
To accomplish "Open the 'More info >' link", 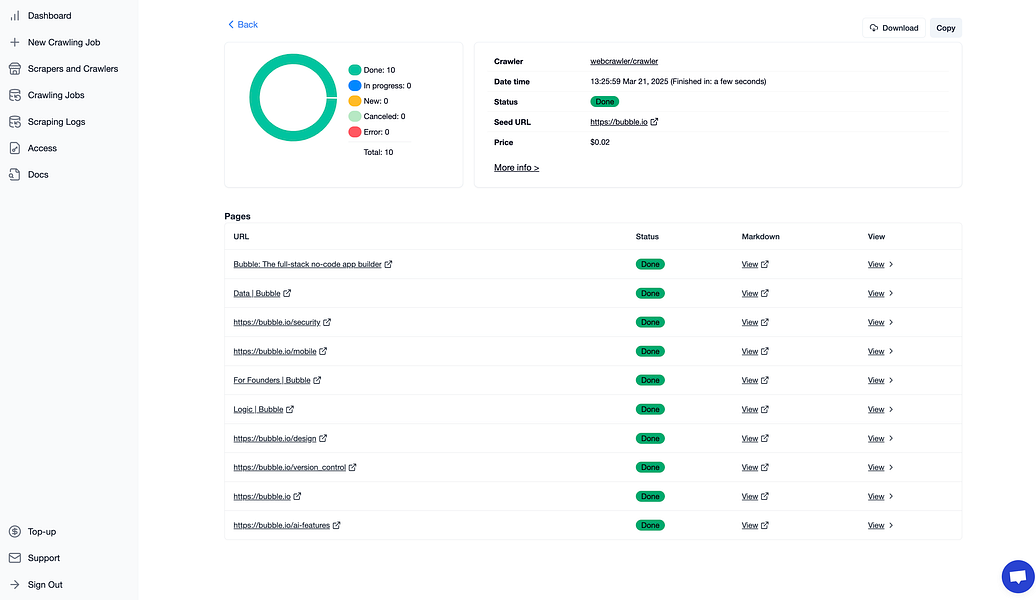I will [516, 167].
